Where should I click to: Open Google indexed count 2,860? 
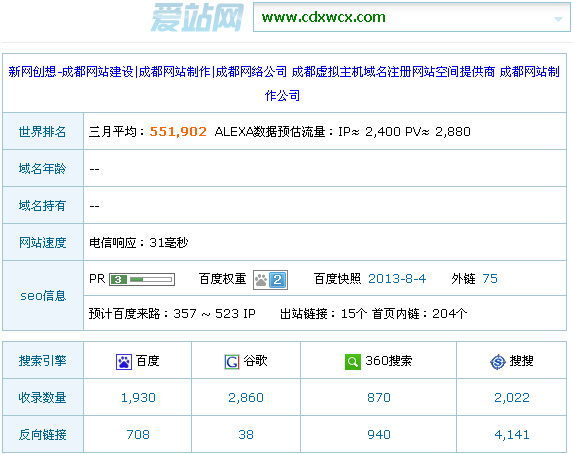click(246, 398)
